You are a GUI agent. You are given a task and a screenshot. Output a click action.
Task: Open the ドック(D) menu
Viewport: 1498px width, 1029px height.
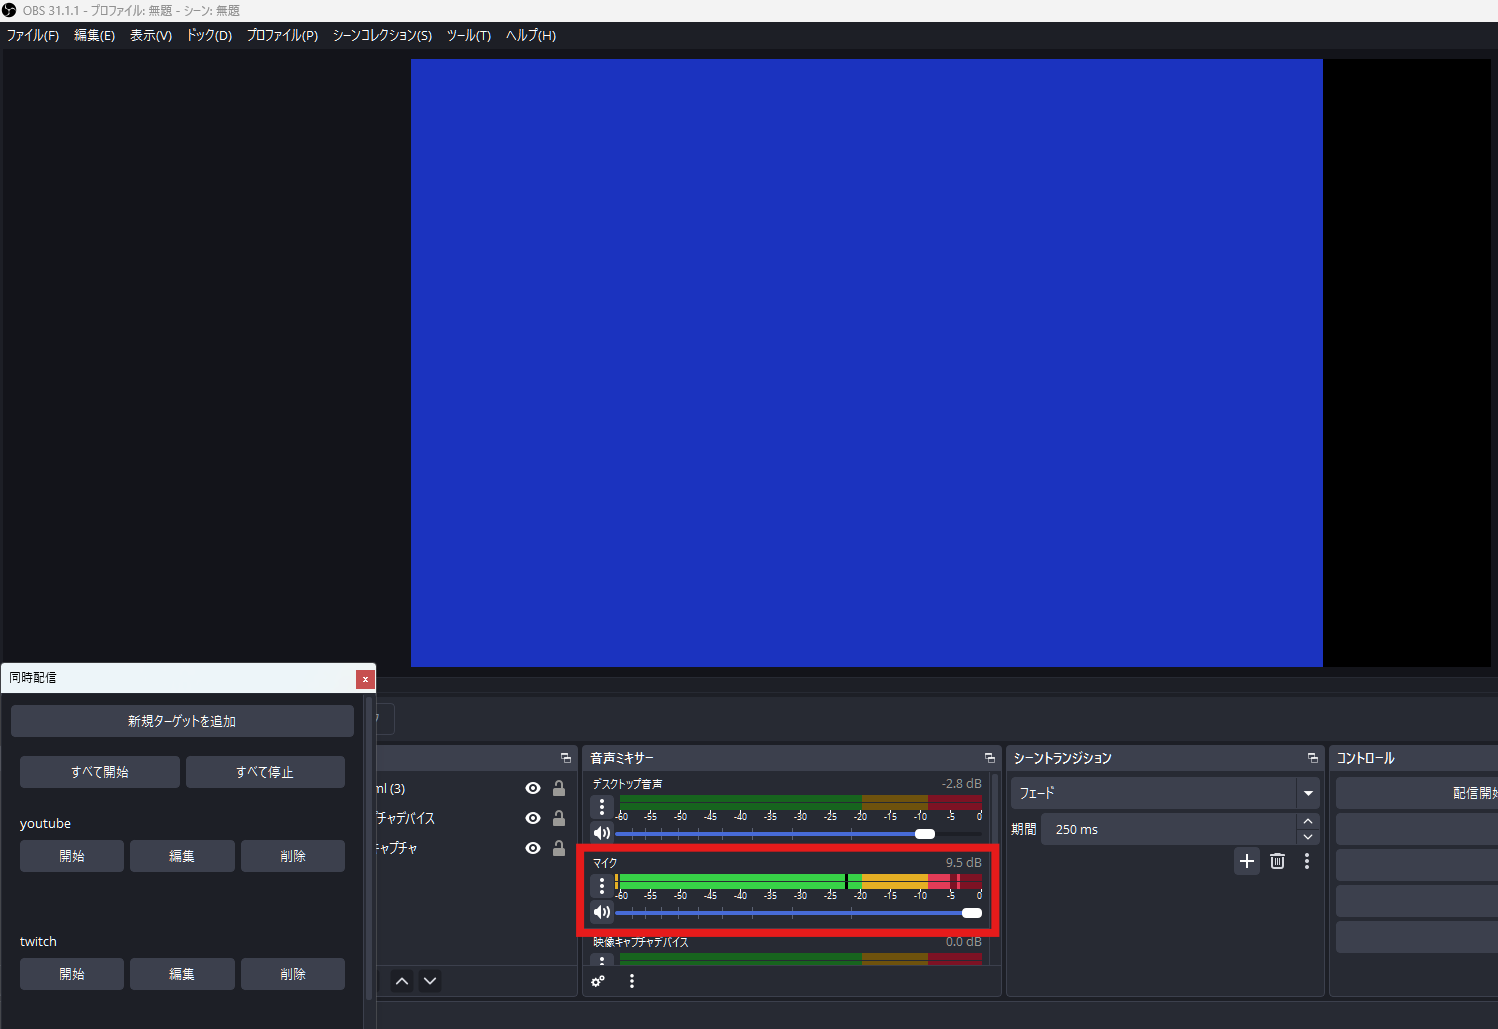(209, 35)
